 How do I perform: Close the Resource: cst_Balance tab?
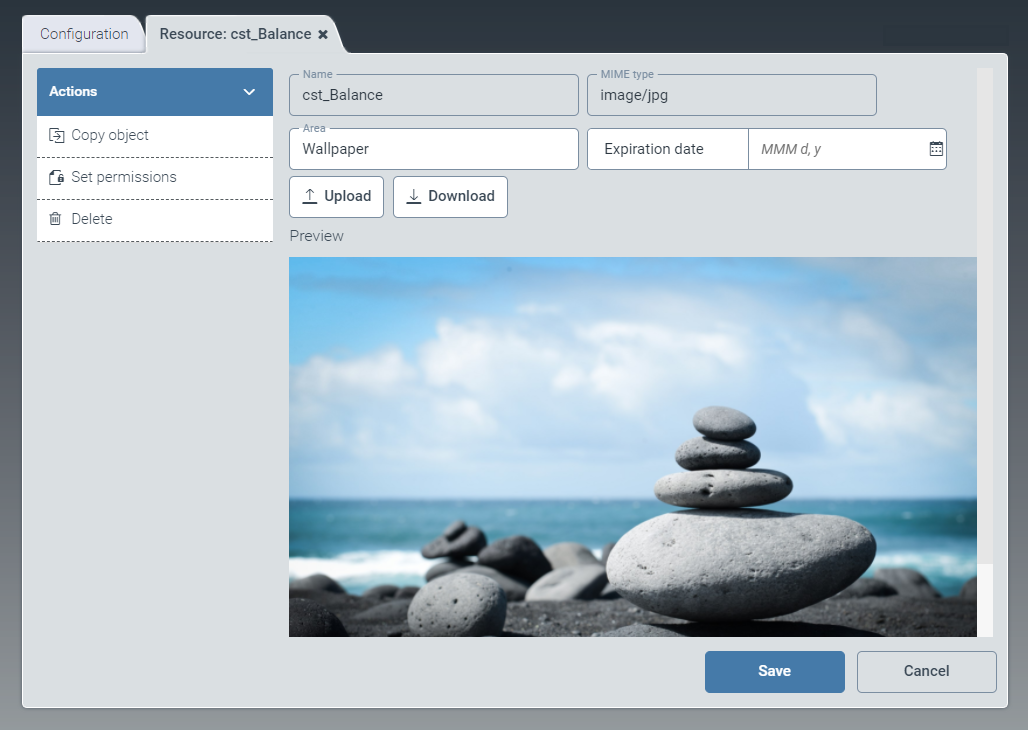coord(323,34)
